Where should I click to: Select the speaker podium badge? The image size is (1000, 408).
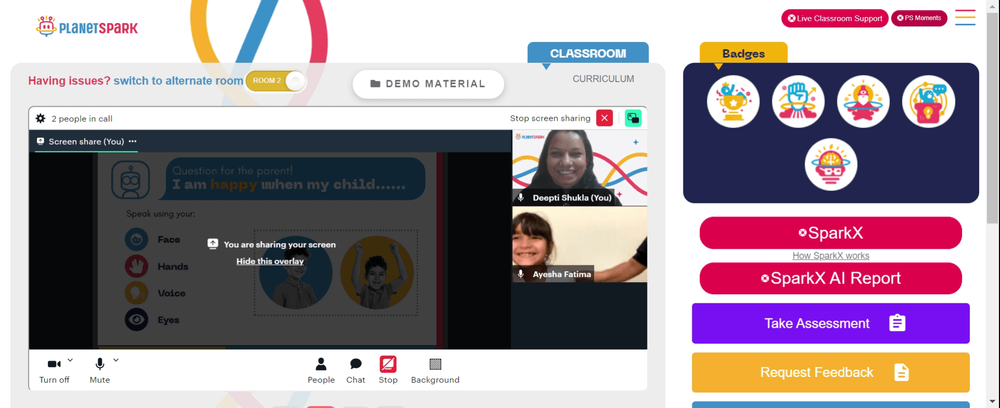[x=928, y=101]
